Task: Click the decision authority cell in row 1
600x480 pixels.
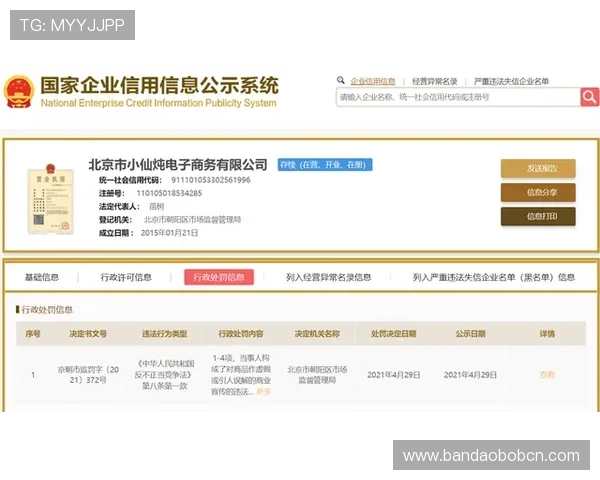Action: [x=317, y=375]
